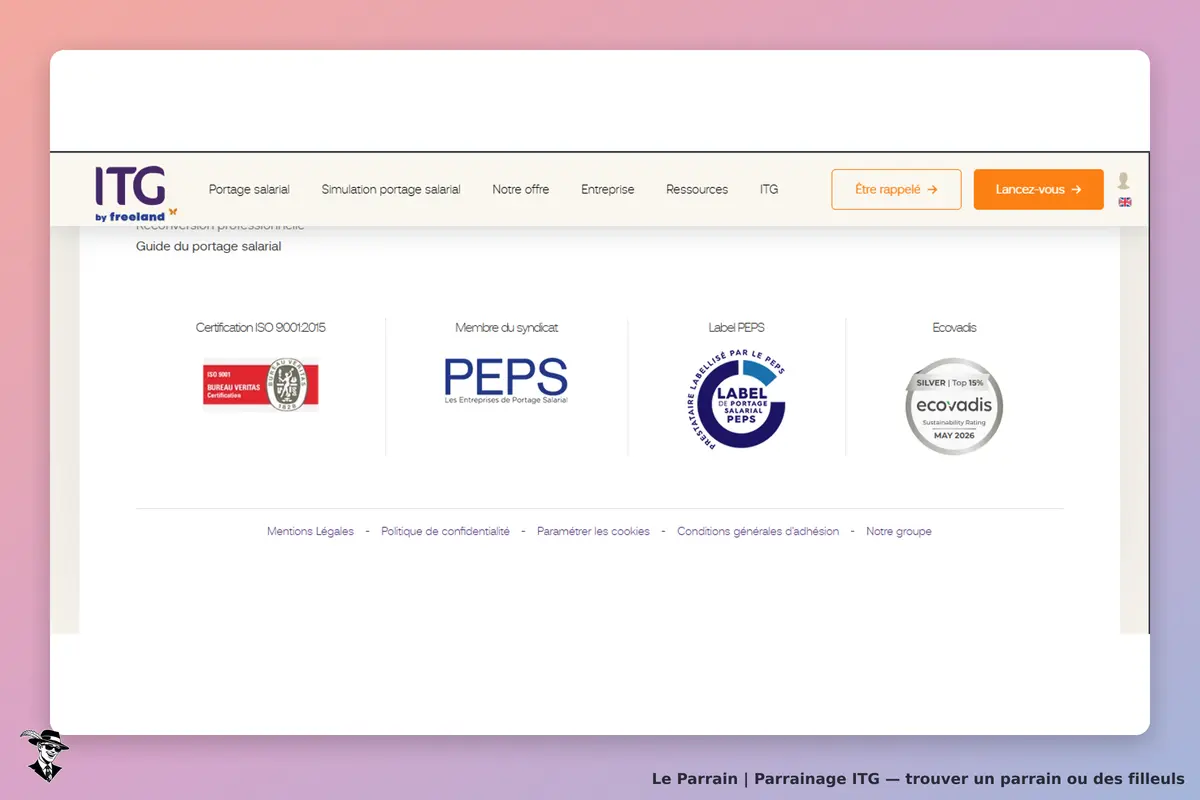Screen dimensions: 1200x800
Task: Click Paramétrer les cookies link
Action: [593, 531]
